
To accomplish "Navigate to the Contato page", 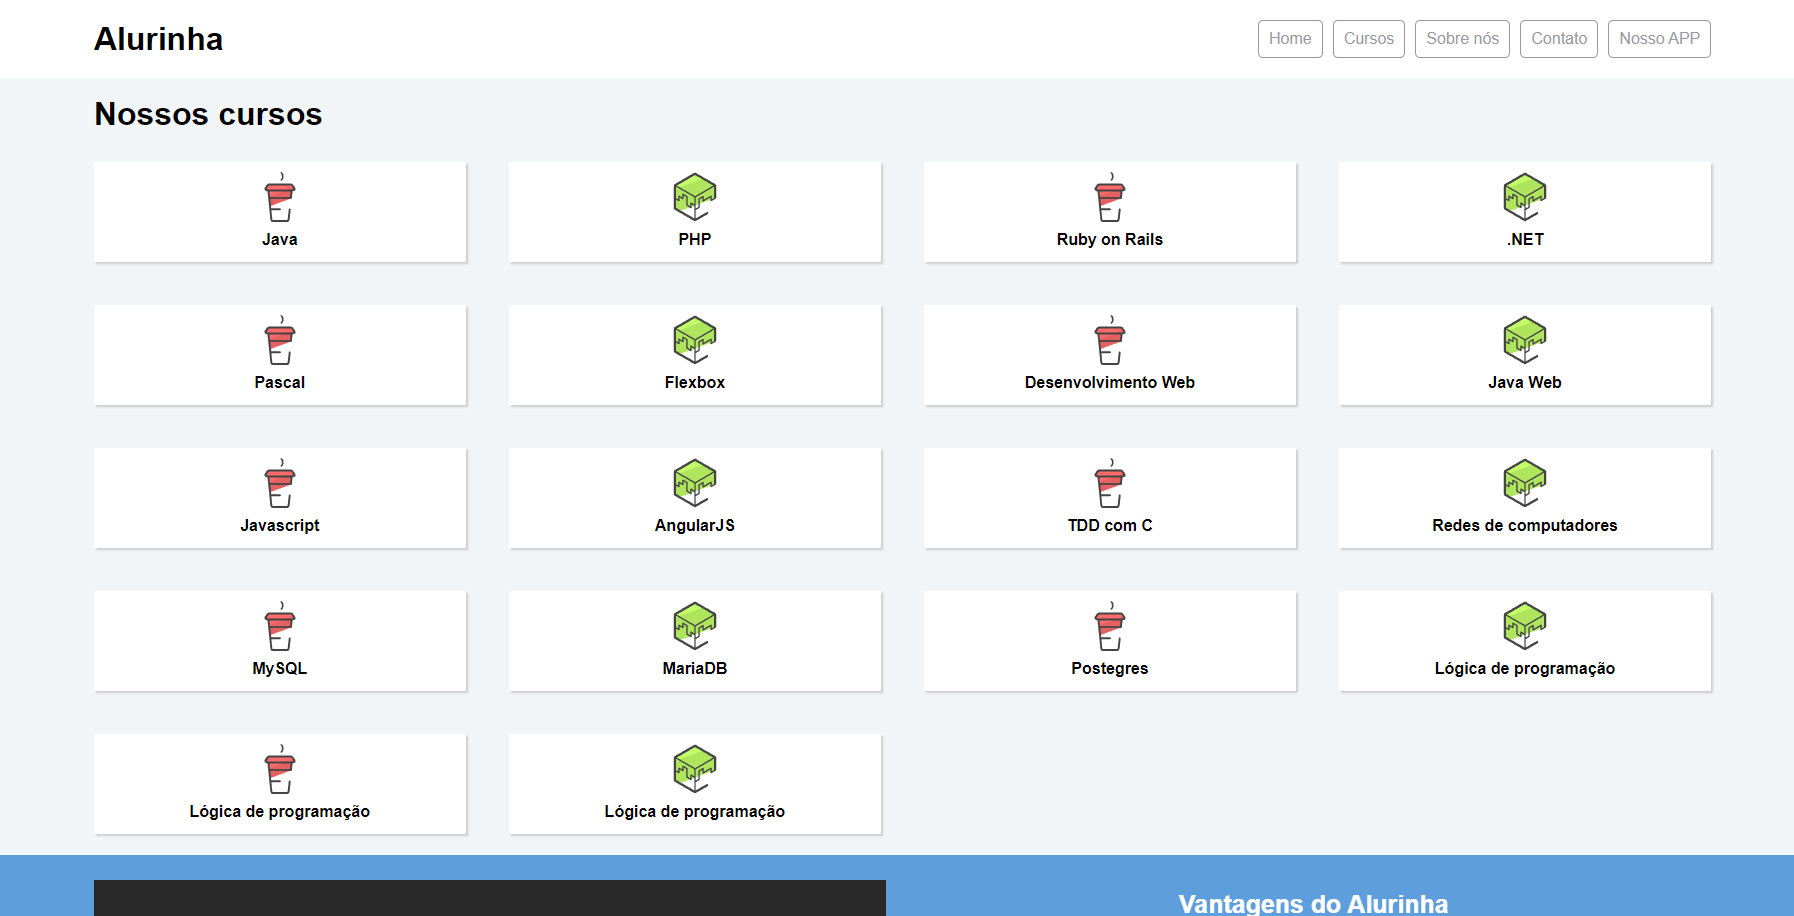I will pos(1558,39).
